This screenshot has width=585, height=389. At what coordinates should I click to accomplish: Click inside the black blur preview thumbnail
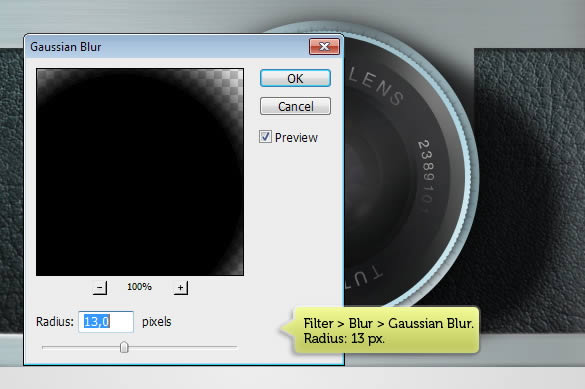(x=140, y=172)
